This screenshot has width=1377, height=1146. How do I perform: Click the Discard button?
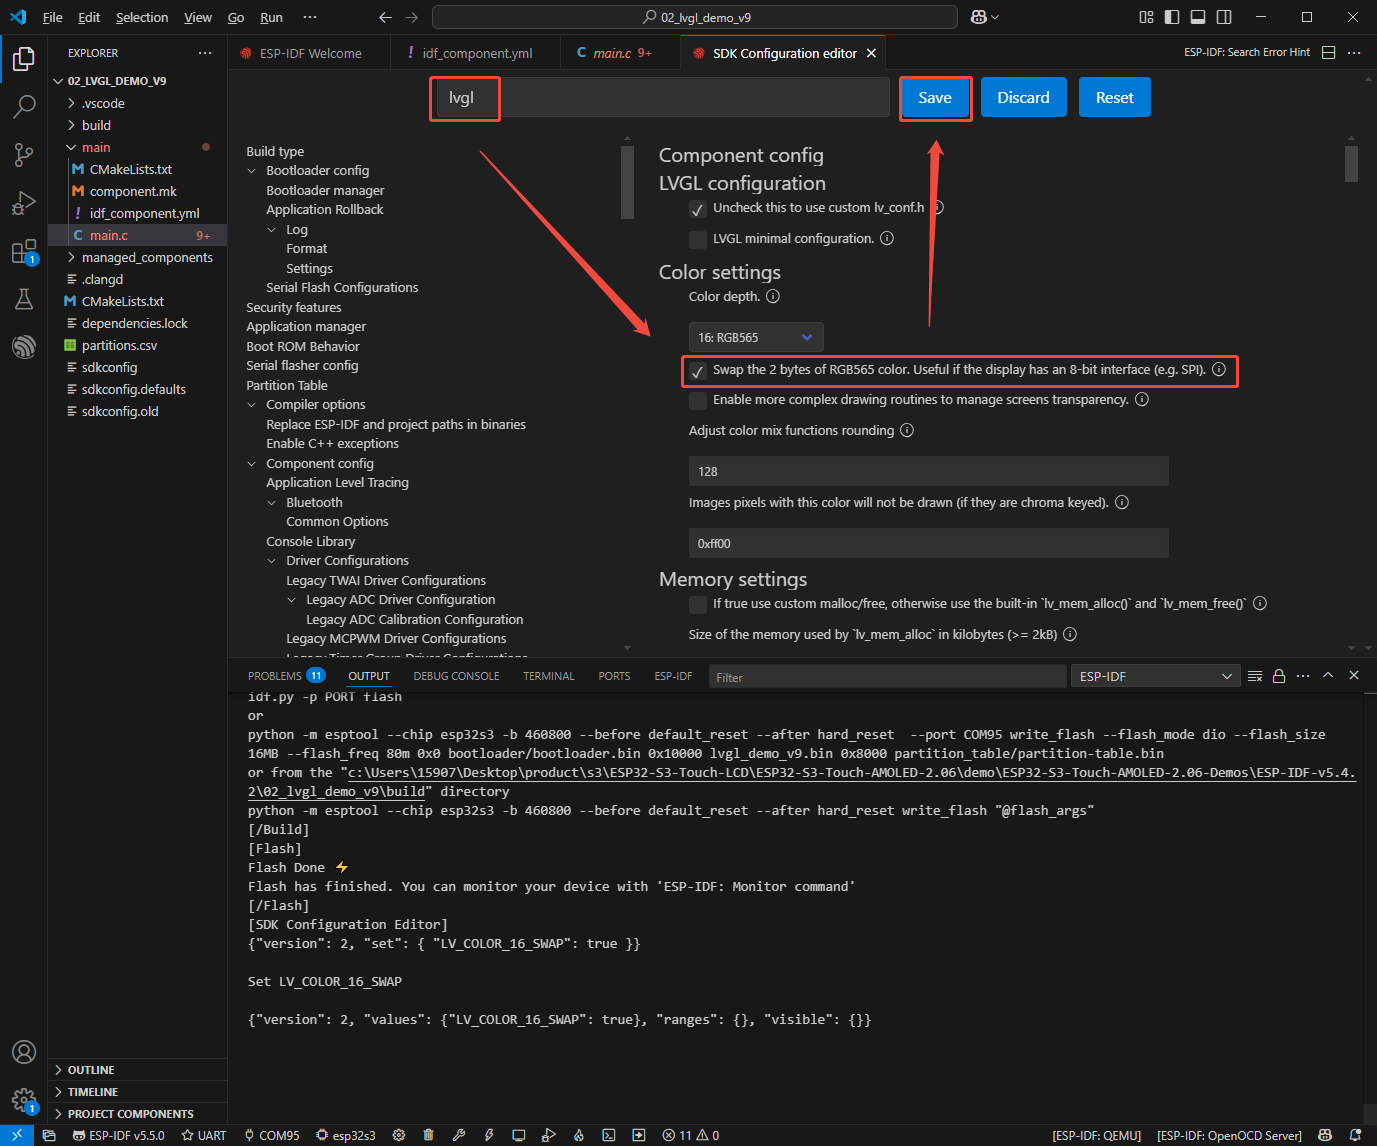(1023, 98)
